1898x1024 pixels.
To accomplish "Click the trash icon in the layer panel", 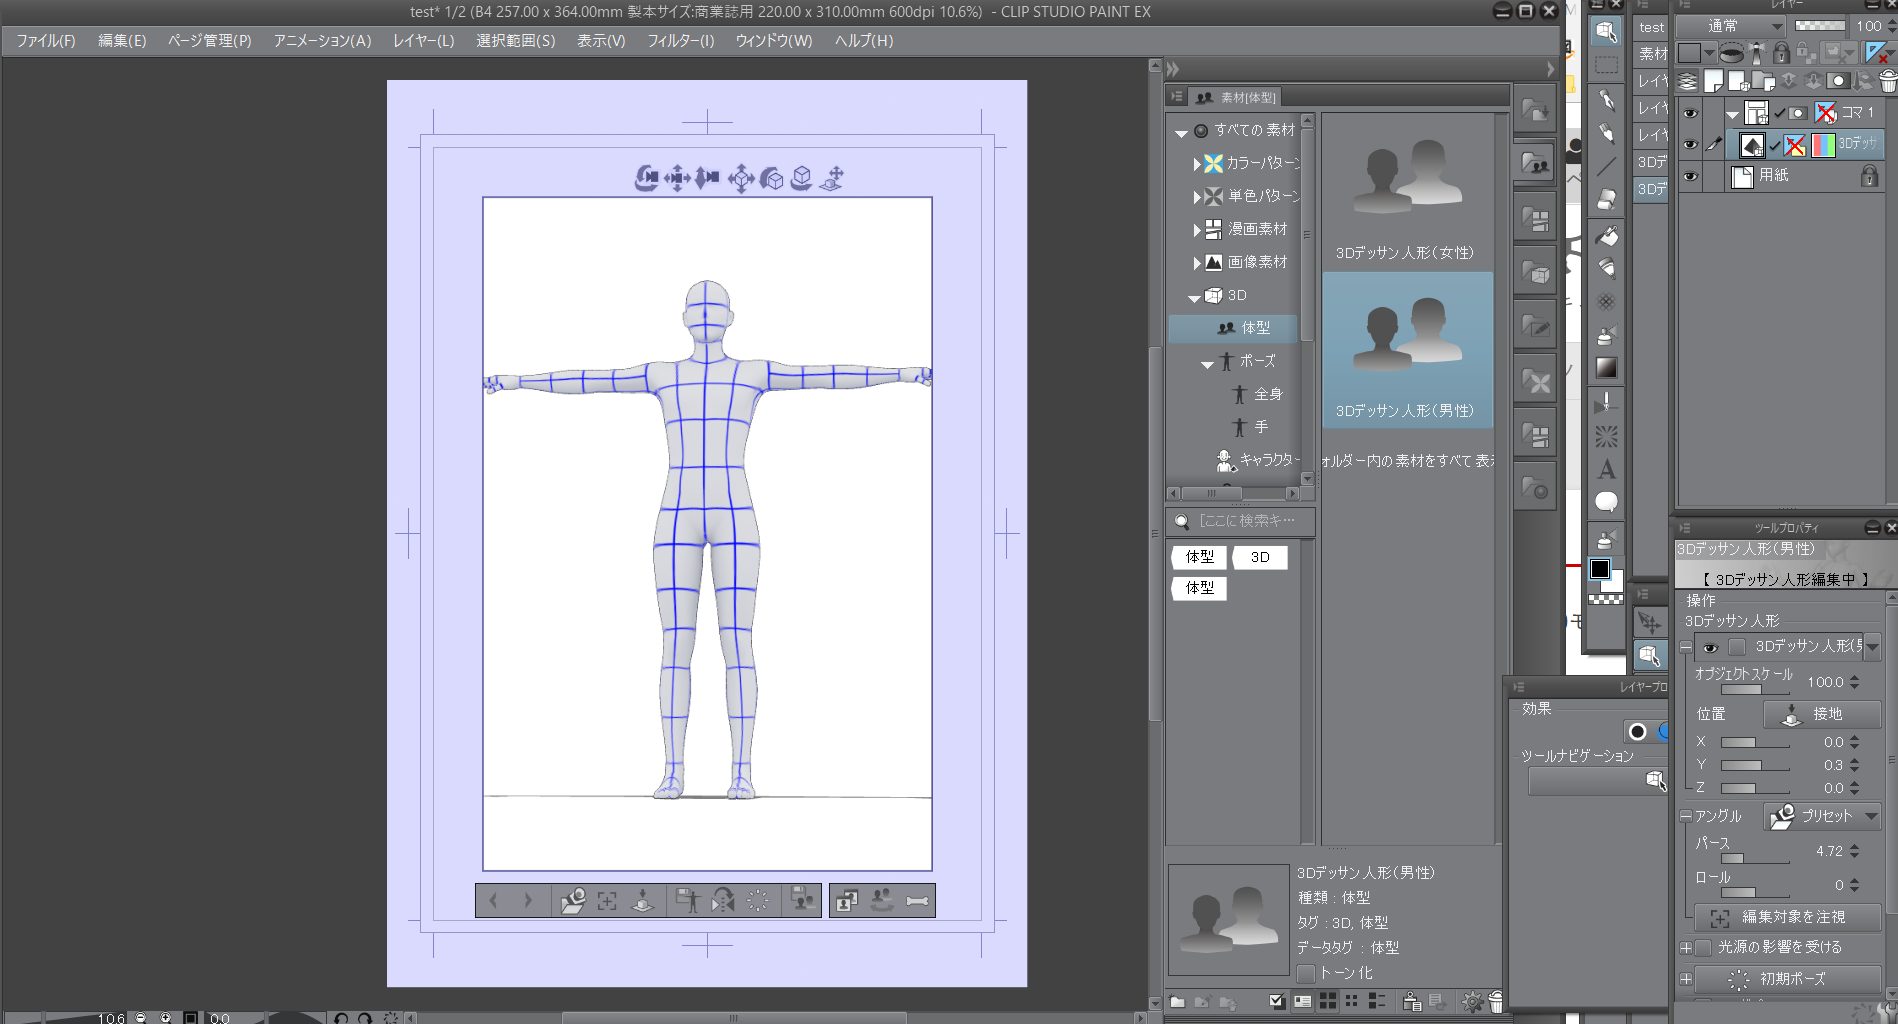I will coord(1887,81).
